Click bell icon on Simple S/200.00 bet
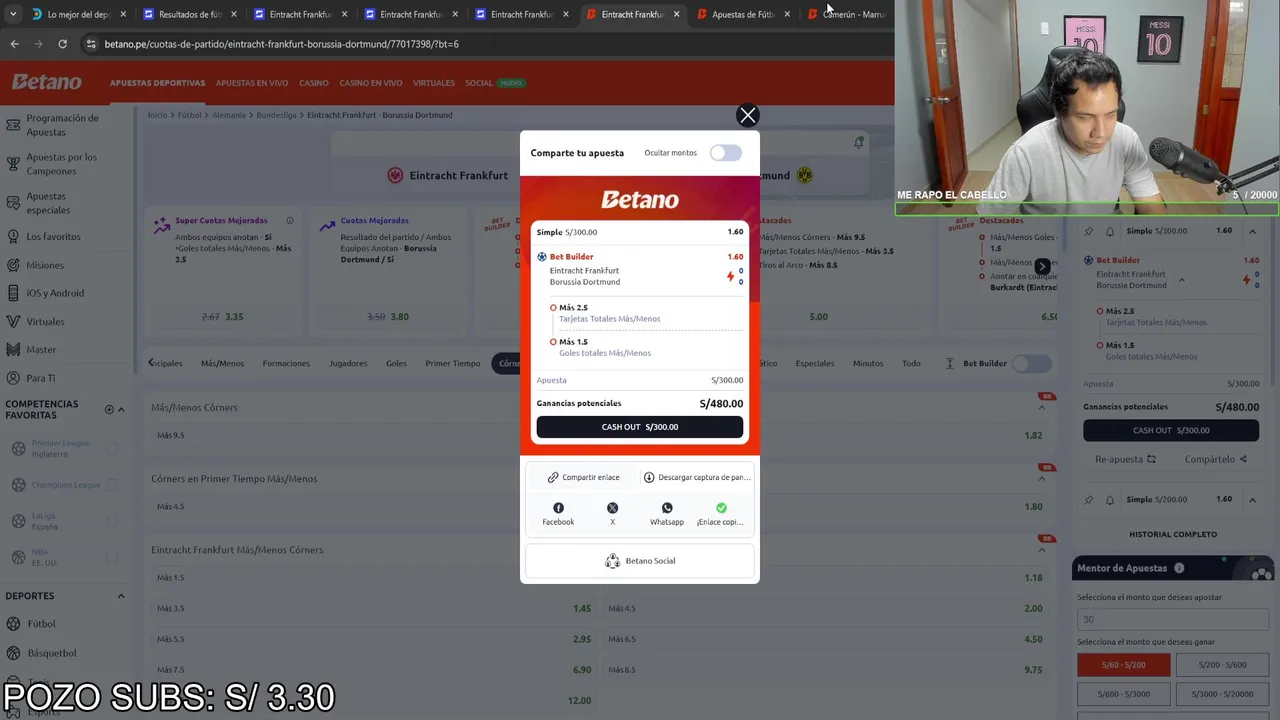Screen dimensions: 1280x720 [x=1109, y=499]
